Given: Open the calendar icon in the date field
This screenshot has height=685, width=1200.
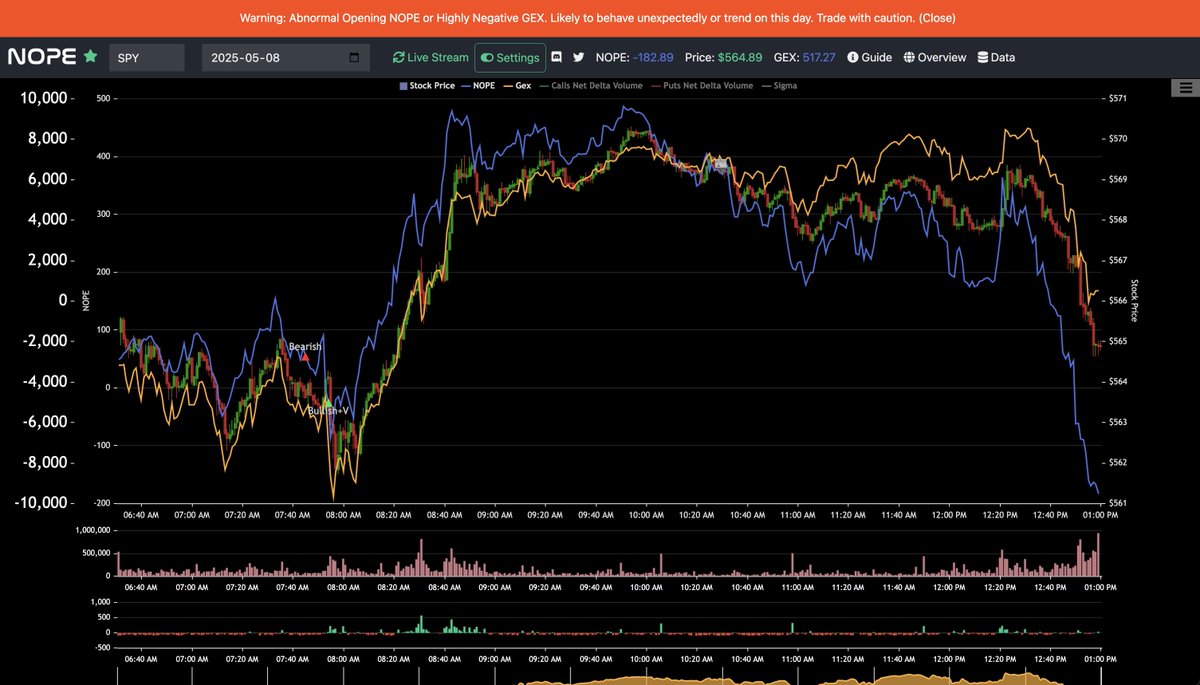Looking at the screenshot, I should [x=353, y=57].
